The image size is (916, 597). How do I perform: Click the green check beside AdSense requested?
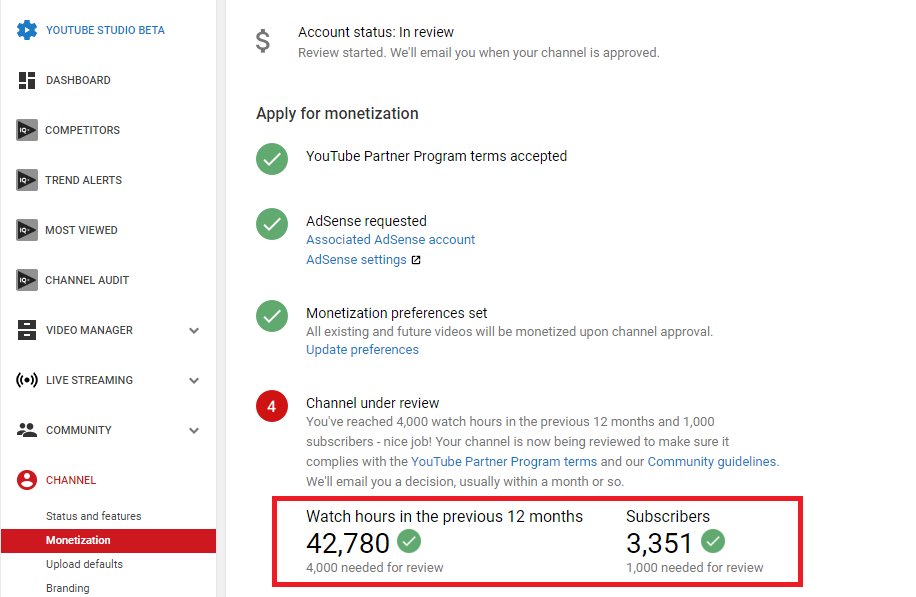pos(272,224)
